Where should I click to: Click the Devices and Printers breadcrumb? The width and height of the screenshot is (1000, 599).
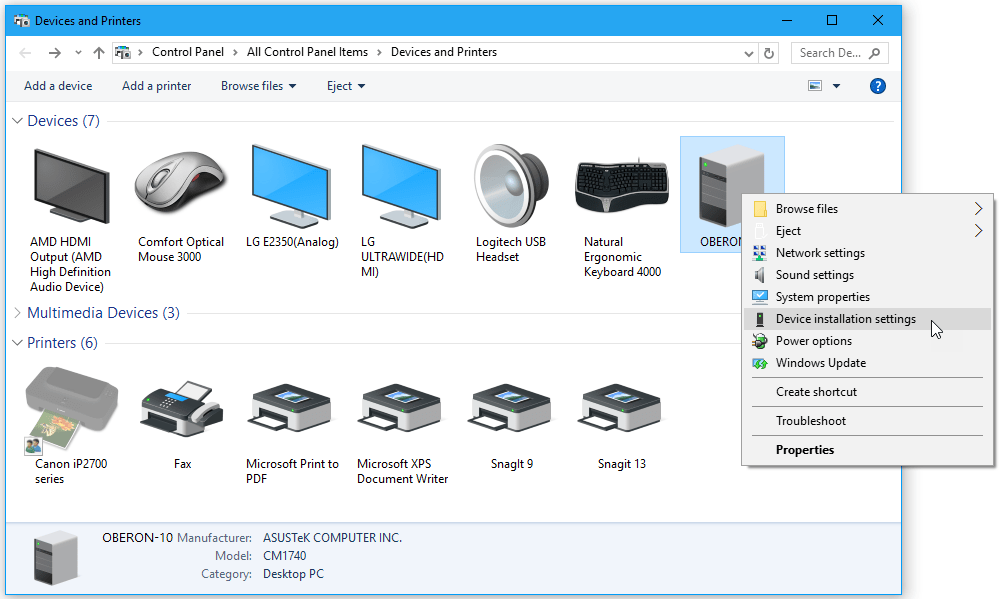tap(444, 52)
